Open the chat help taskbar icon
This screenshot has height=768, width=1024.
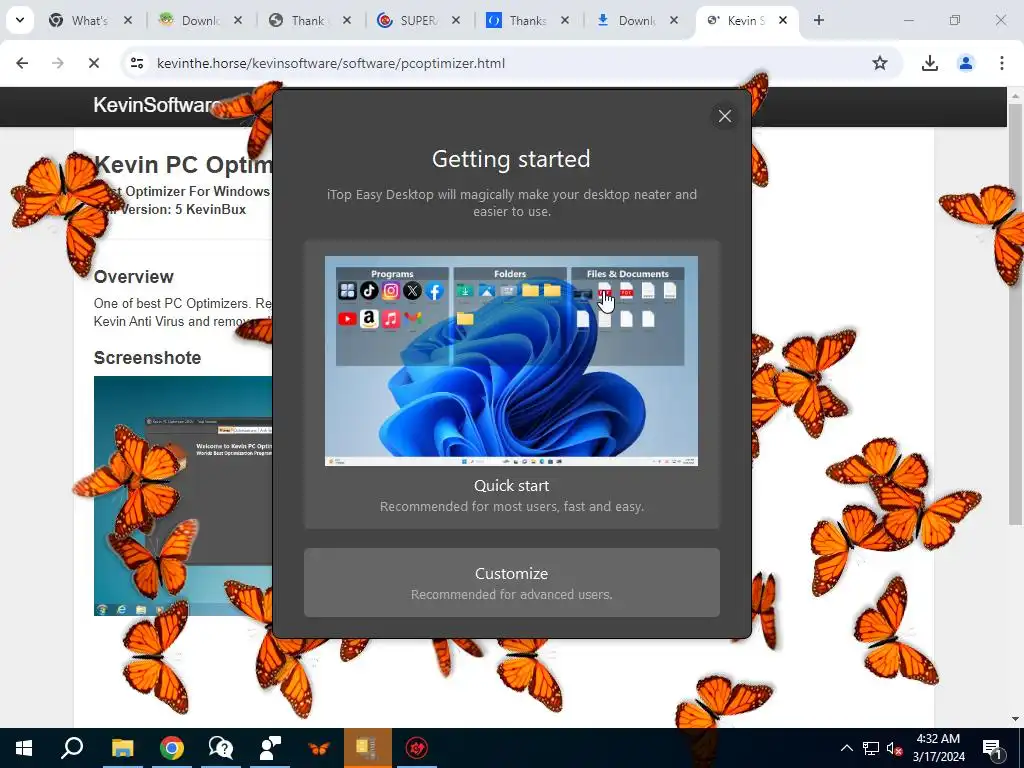click(221, 748)
